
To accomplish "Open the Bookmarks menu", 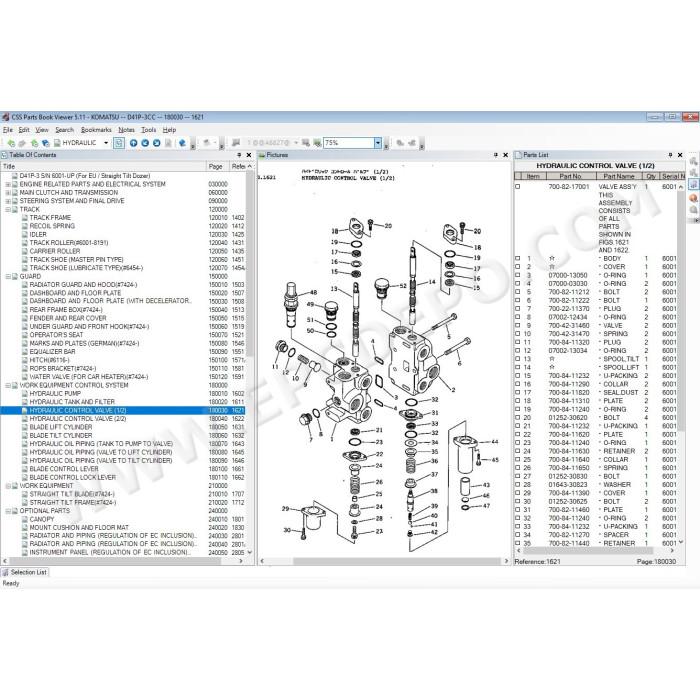I will 96,130.
